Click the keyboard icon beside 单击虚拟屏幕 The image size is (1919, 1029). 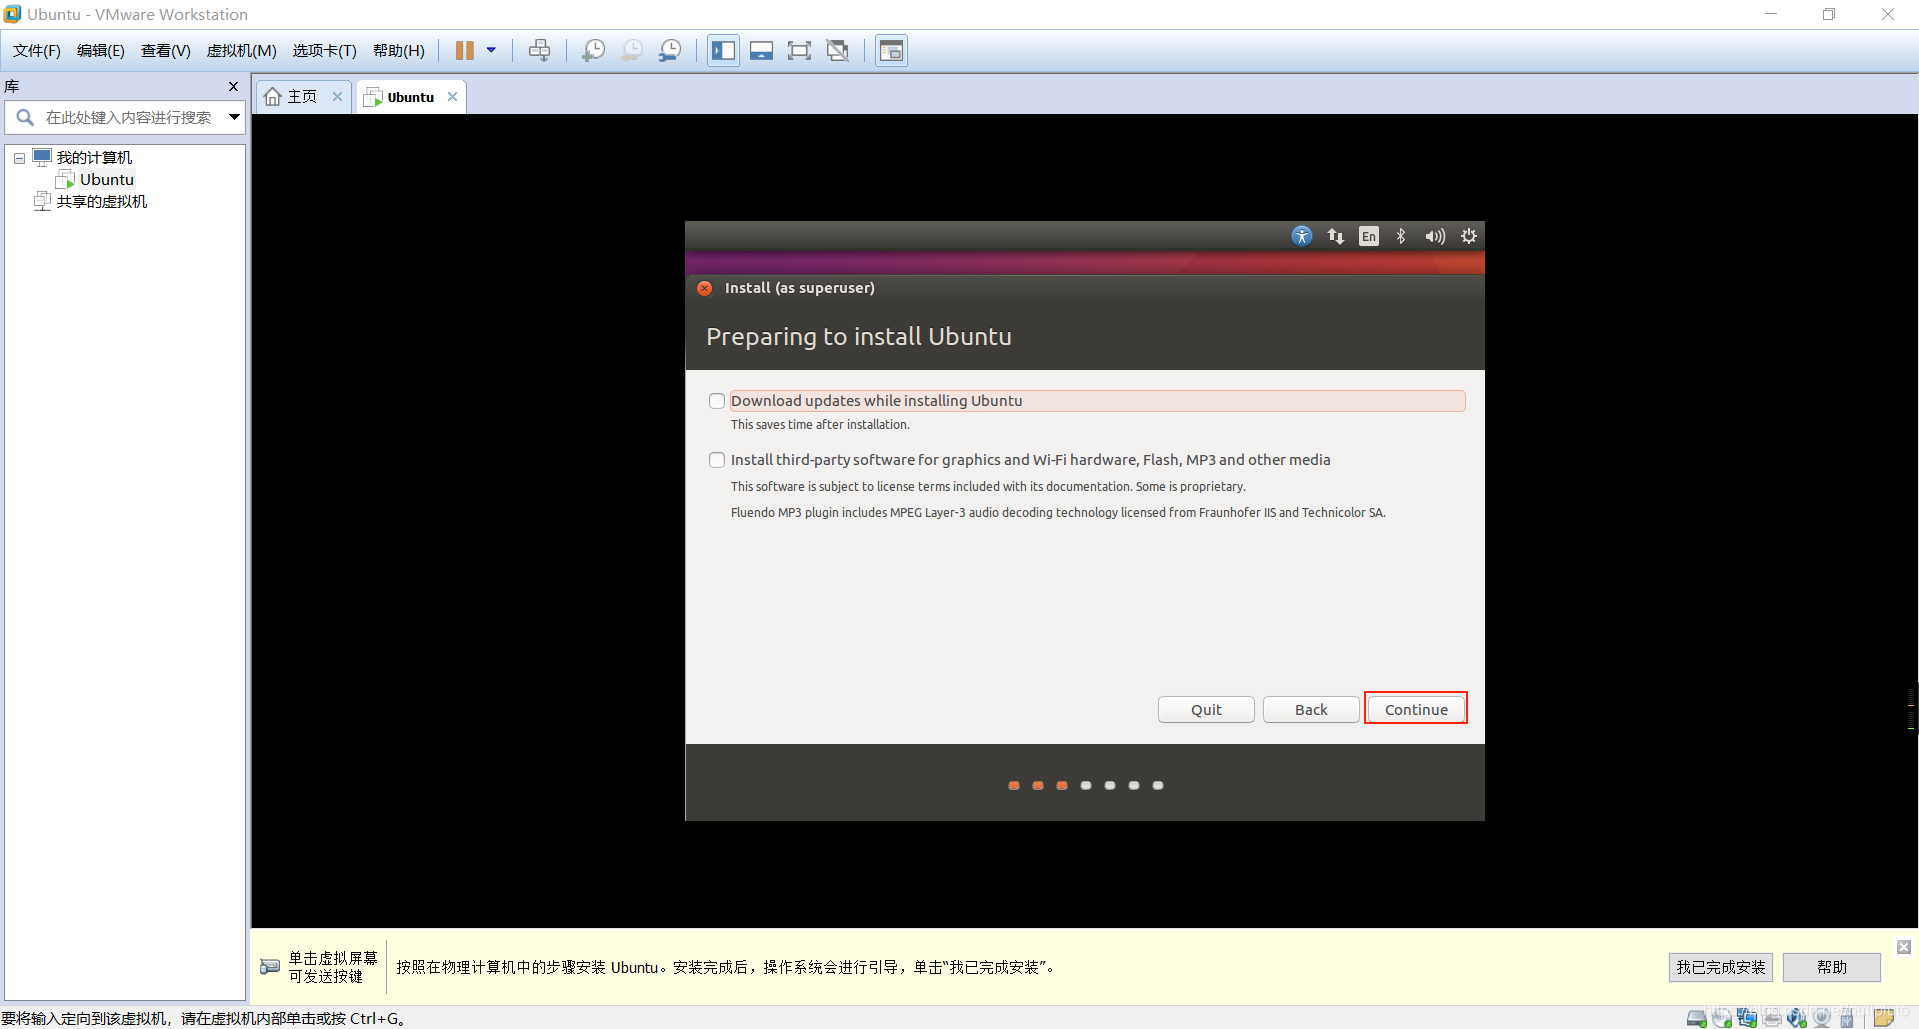(x=270, y=967)
